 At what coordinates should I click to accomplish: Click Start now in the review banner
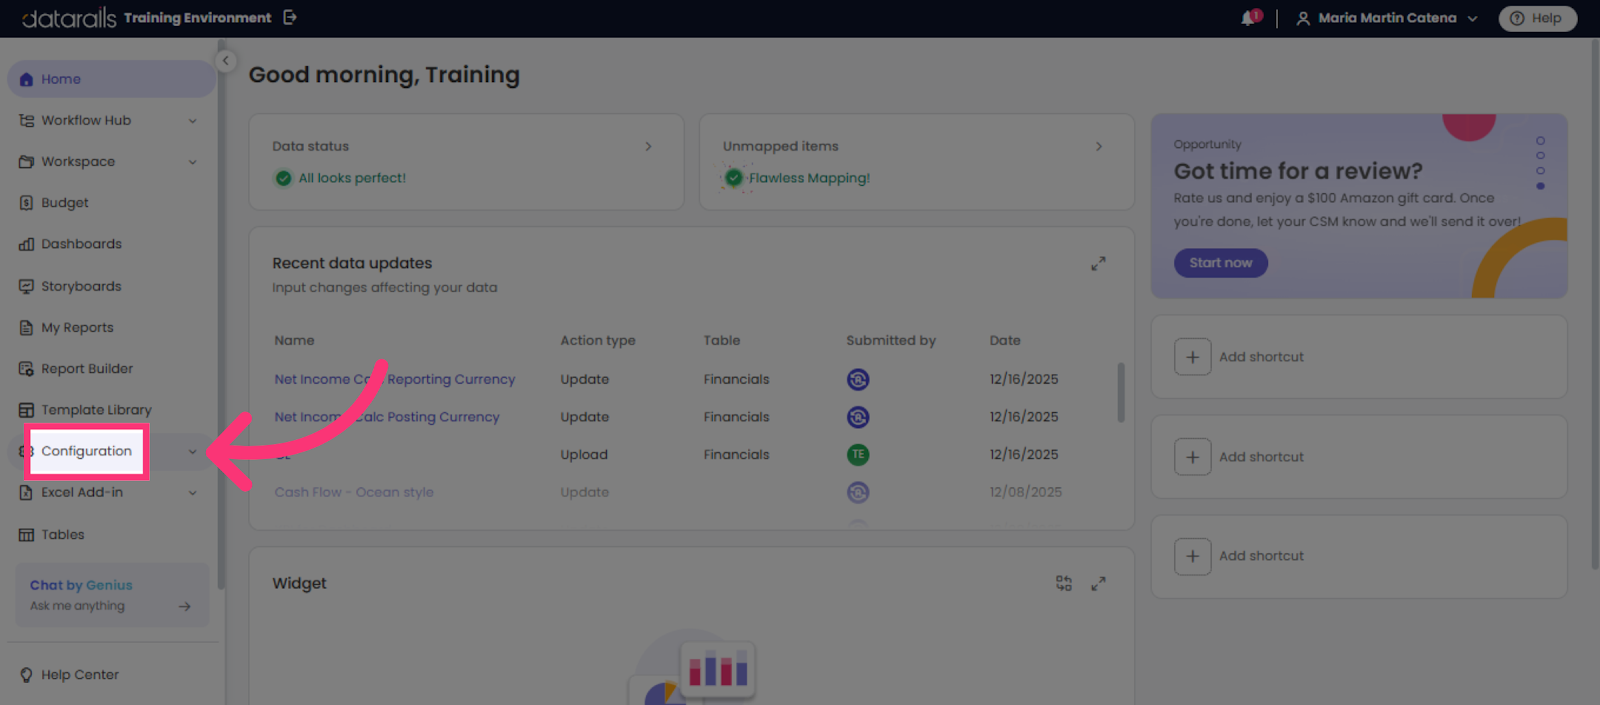pyautogui.click(x=1220, y=263)
